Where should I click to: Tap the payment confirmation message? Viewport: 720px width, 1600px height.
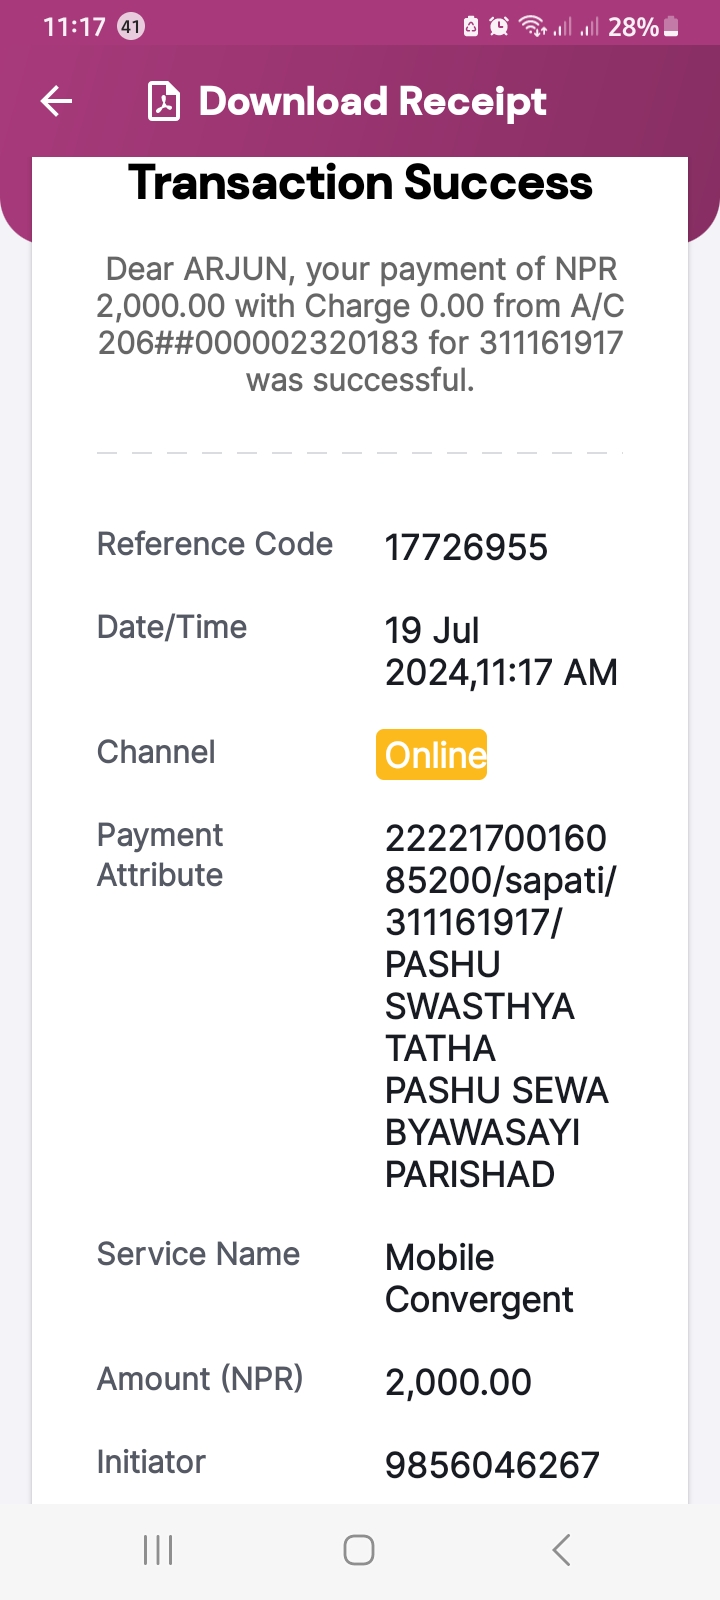[x=360, y=324]
